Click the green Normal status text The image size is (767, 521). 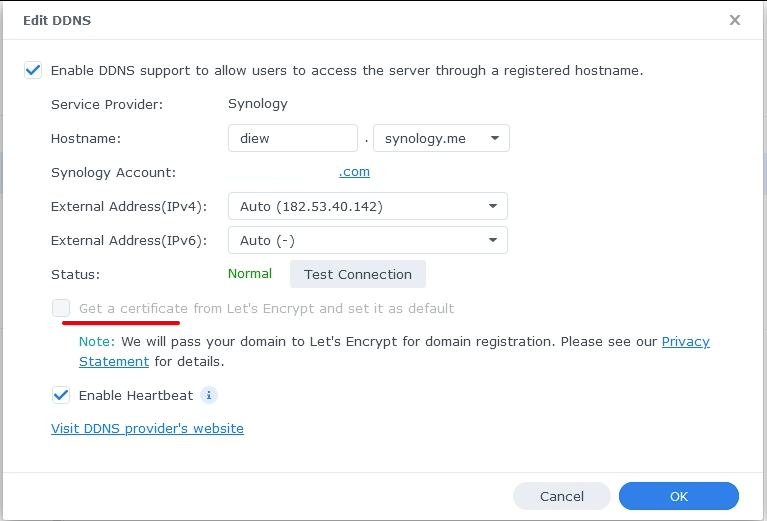[250, 273]
